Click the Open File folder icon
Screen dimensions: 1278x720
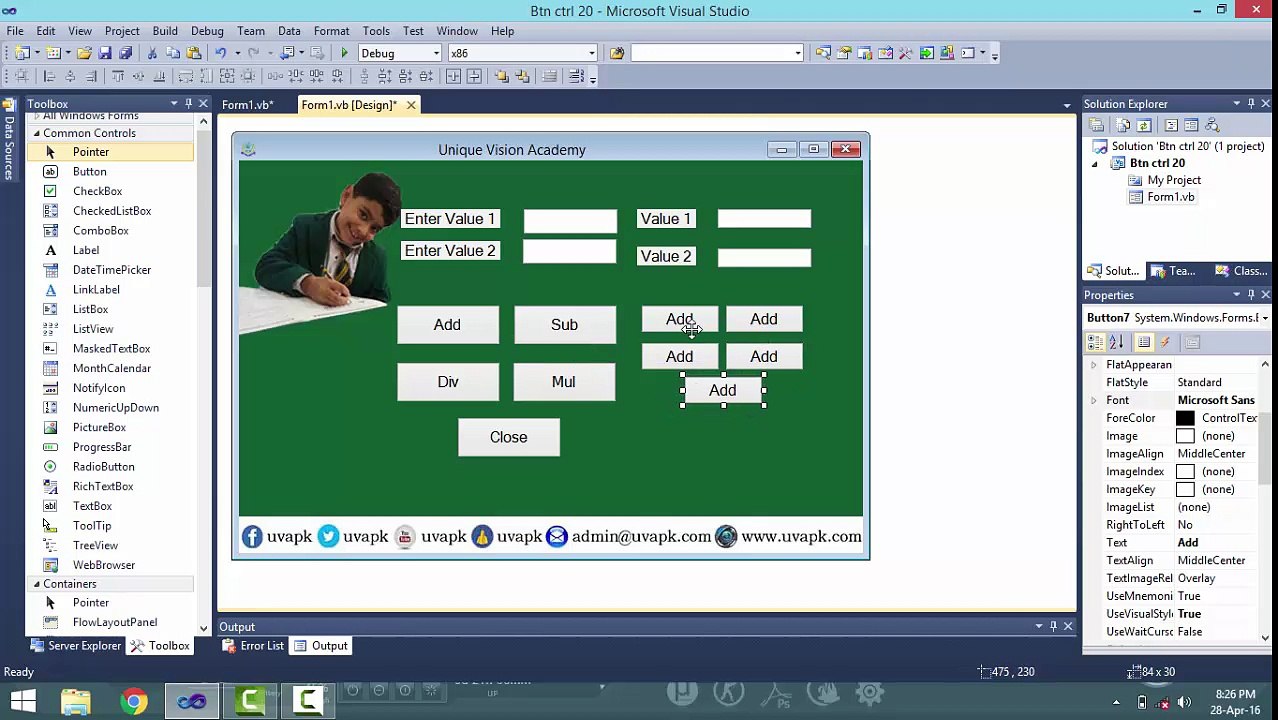click(85, 53)
